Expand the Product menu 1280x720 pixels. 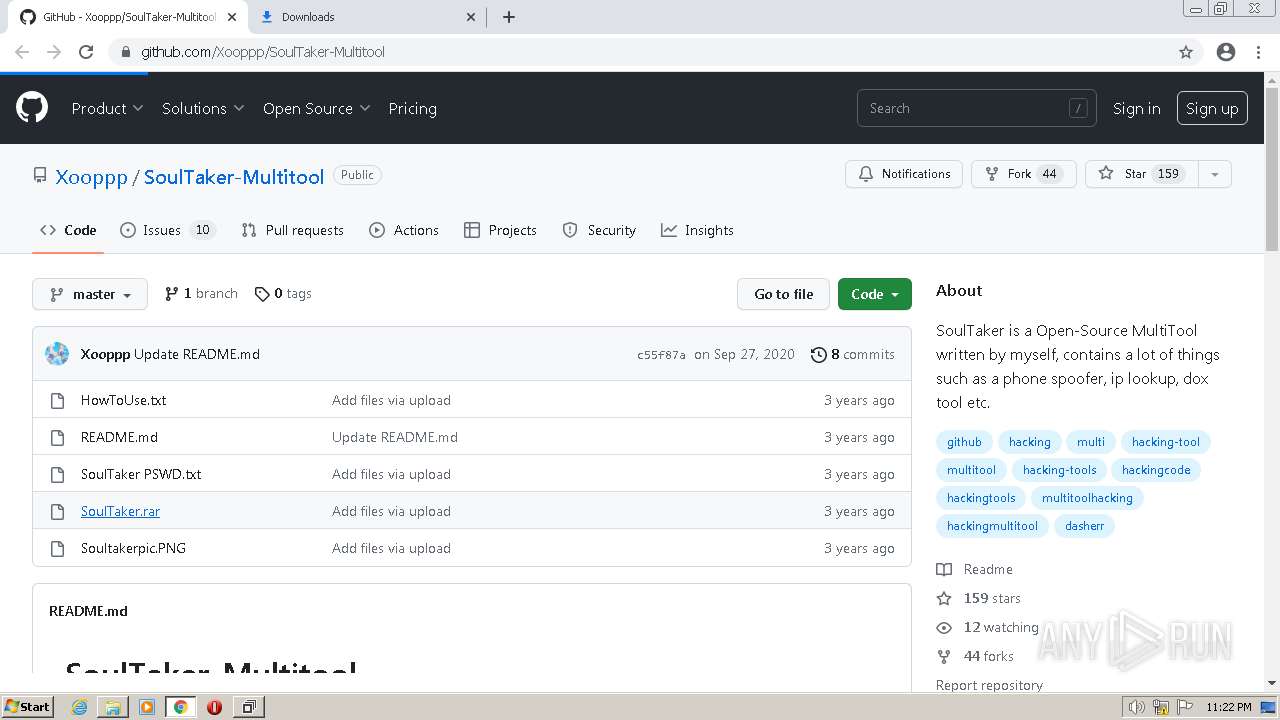pos(107,108)
